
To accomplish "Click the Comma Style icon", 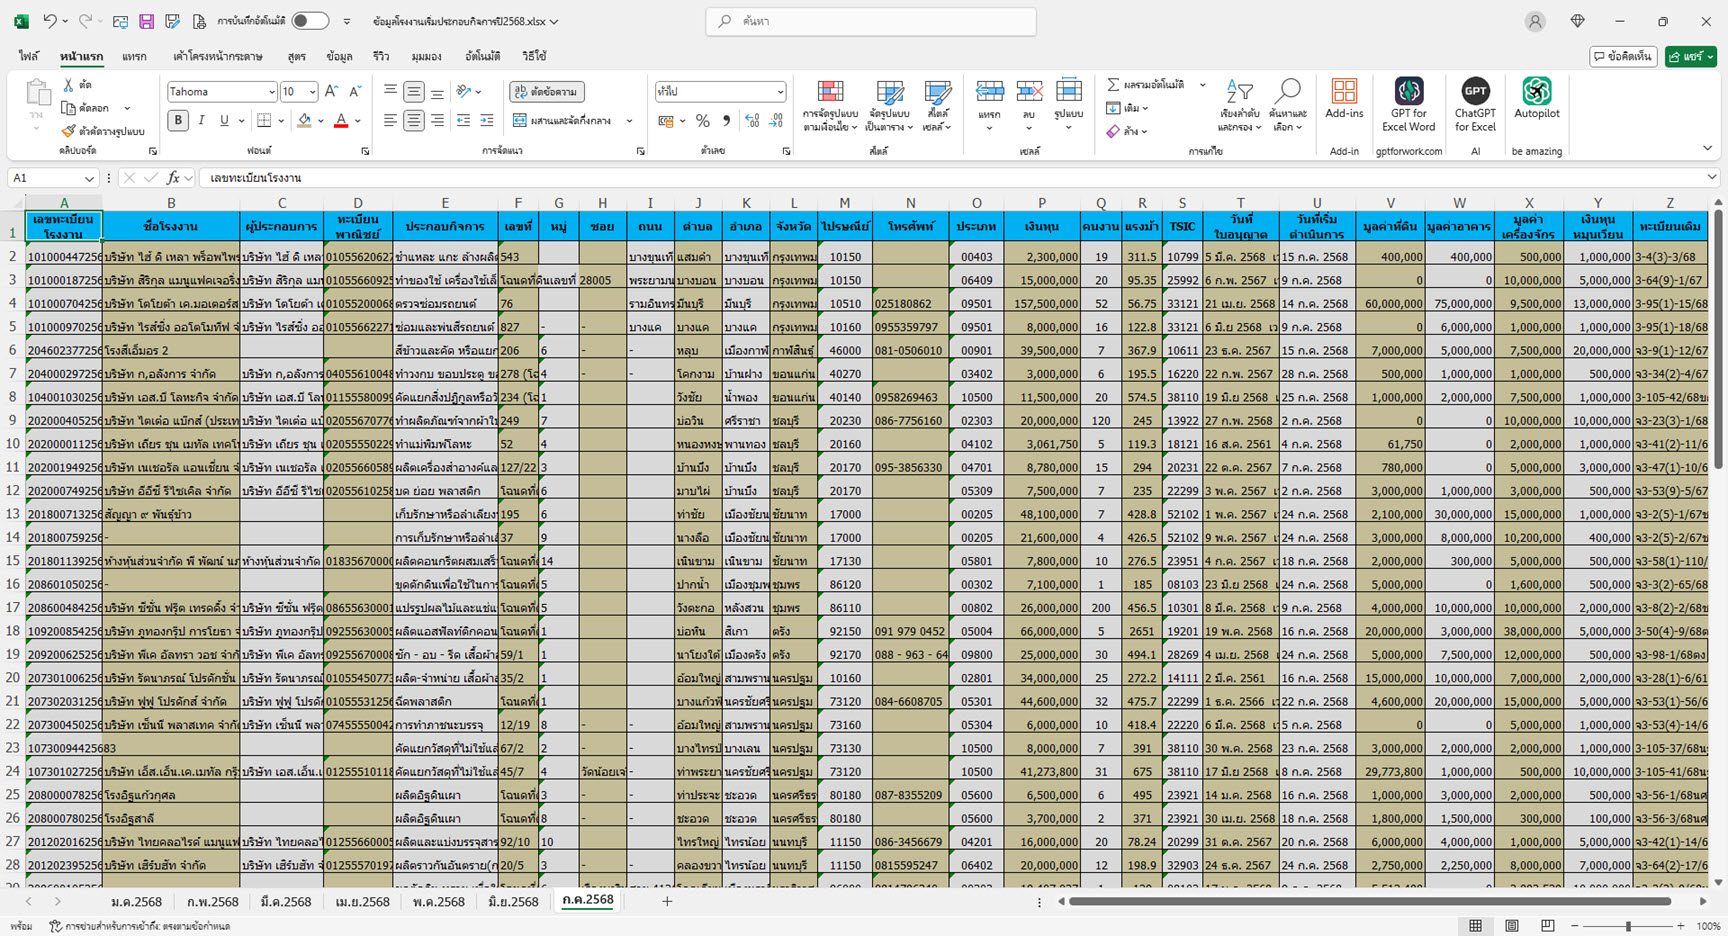I will [x=726, y=121].
